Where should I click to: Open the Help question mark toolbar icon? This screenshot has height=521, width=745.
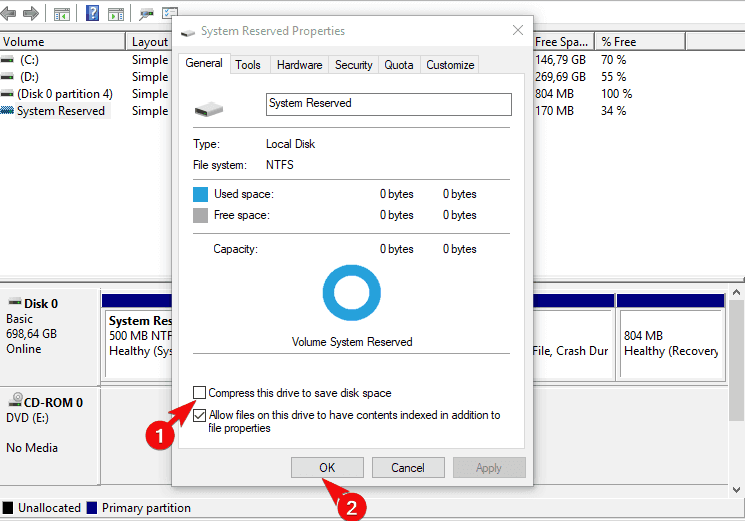click(x=92, y=13)
